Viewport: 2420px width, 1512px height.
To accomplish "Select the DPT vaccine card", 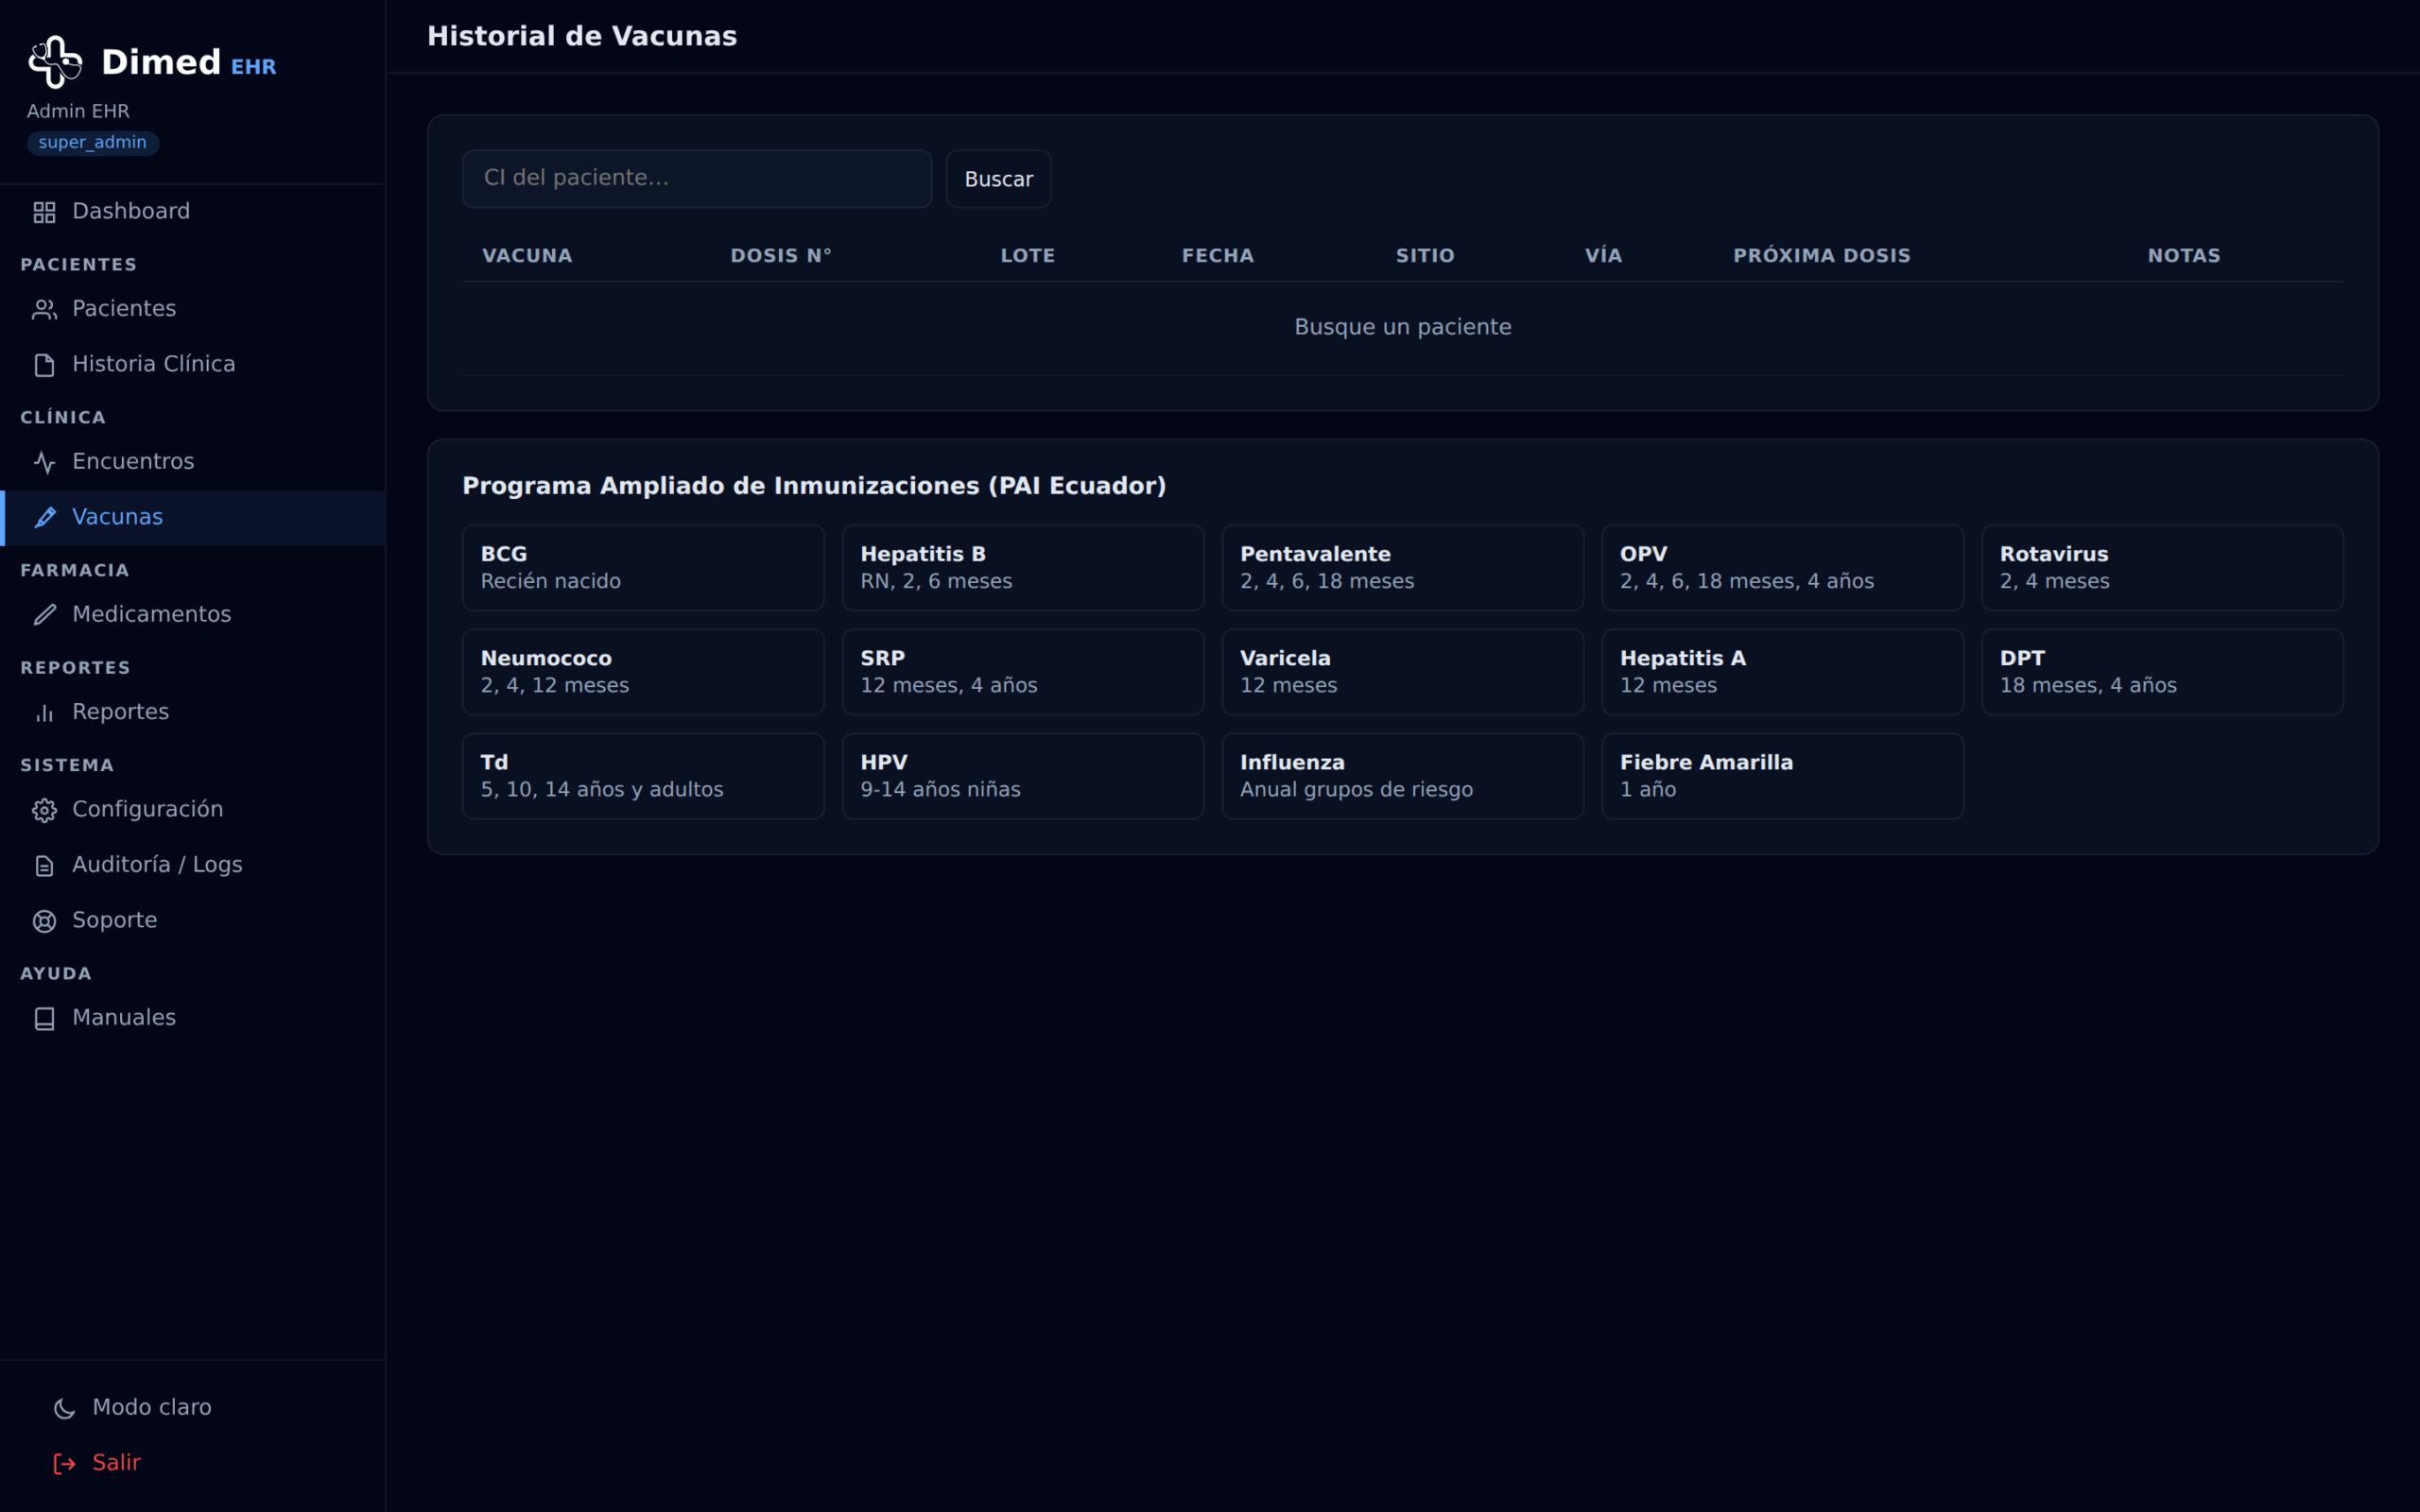I will pyautogui.click(x=2162, y=672).
